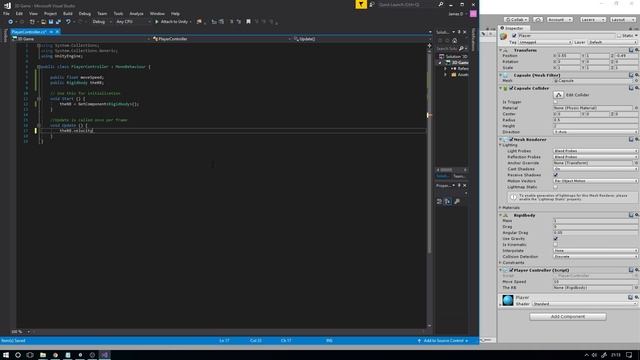The image size is (640, 360).
Task: Disable the Capsule Collider component checkbox
Action: click(x=511, y=88)
